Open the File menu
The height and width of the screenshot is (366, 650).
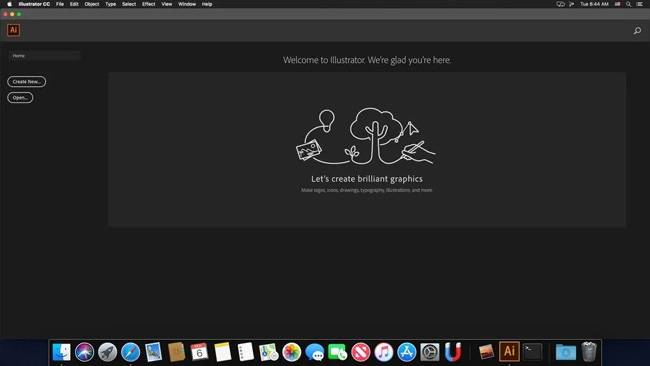[x=60, y=4]
